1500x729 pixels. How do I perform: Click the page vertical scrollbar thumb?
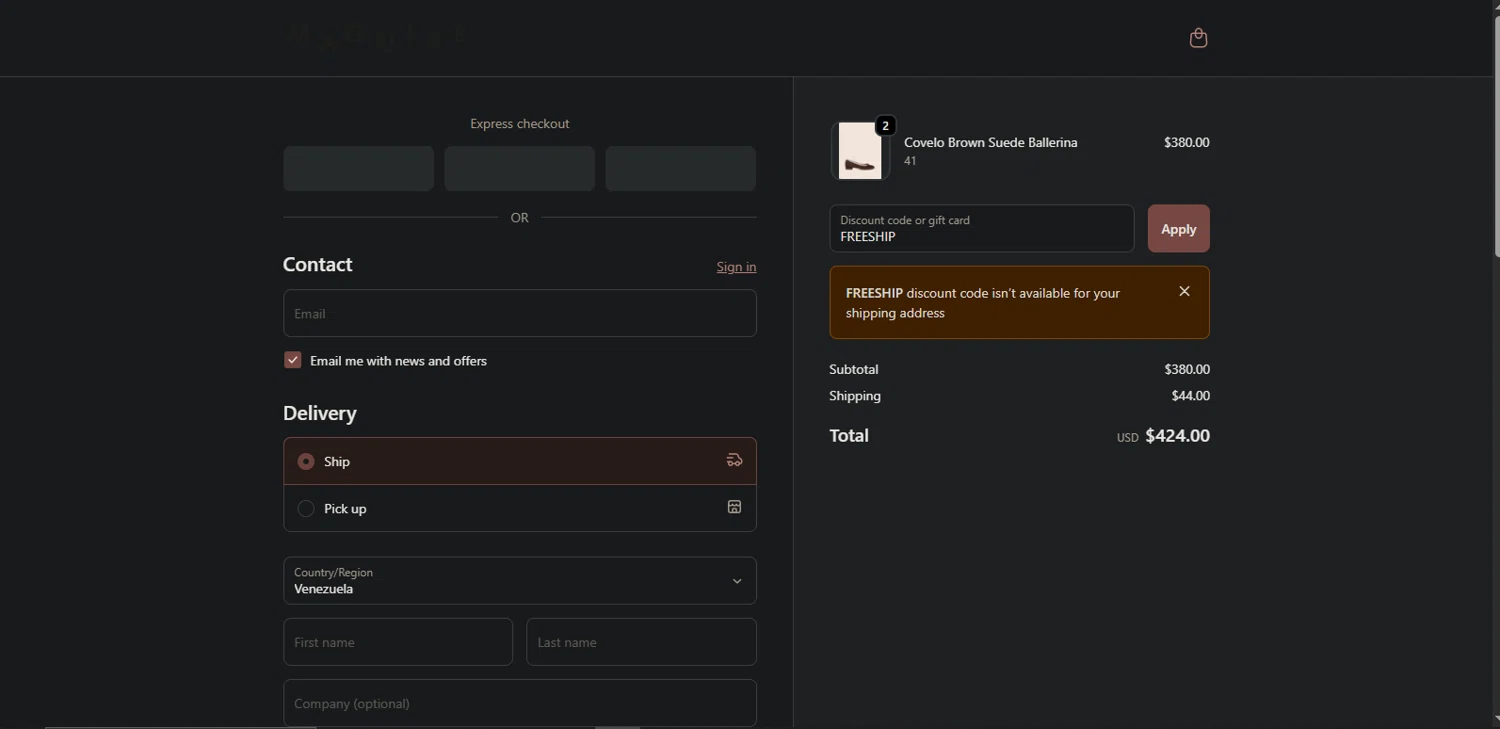[1495, 135]
